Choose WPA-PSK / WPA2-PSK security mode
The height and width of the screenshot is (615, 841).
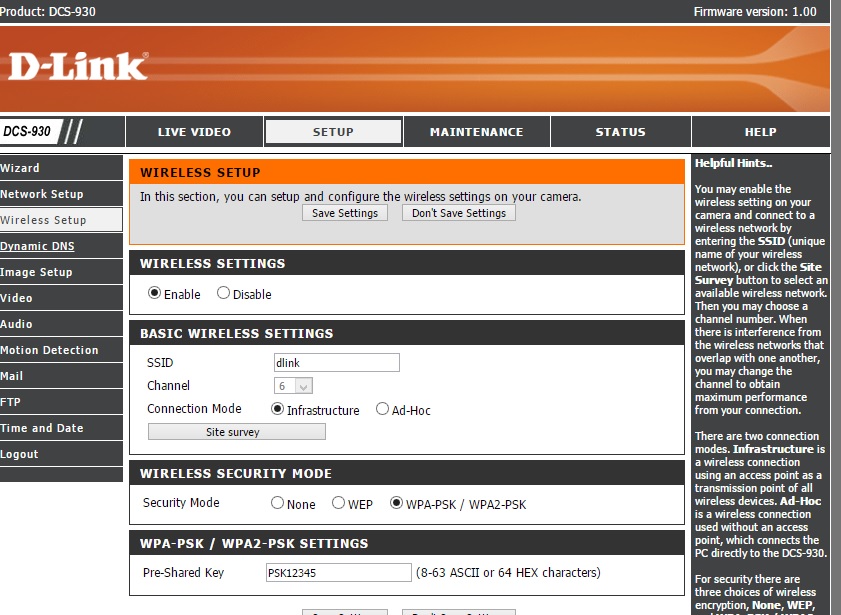pyautogui.click(x=396, y=502)
